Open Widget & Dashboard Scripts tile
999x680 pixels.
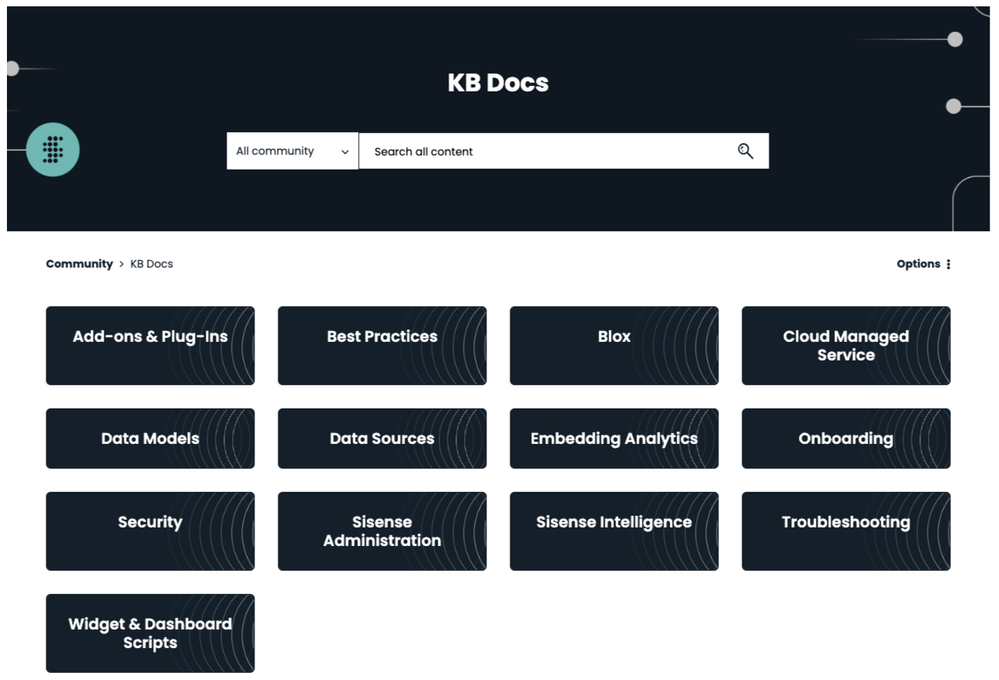tap(150, 633)
